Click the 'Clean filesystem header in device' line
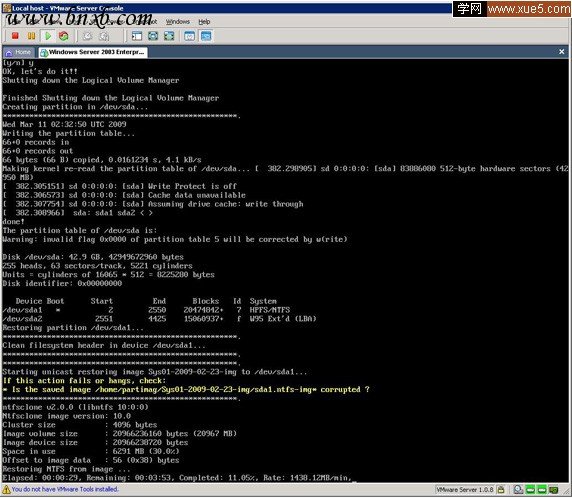Screen dimensions: 572x498 (x=104, y=345)
